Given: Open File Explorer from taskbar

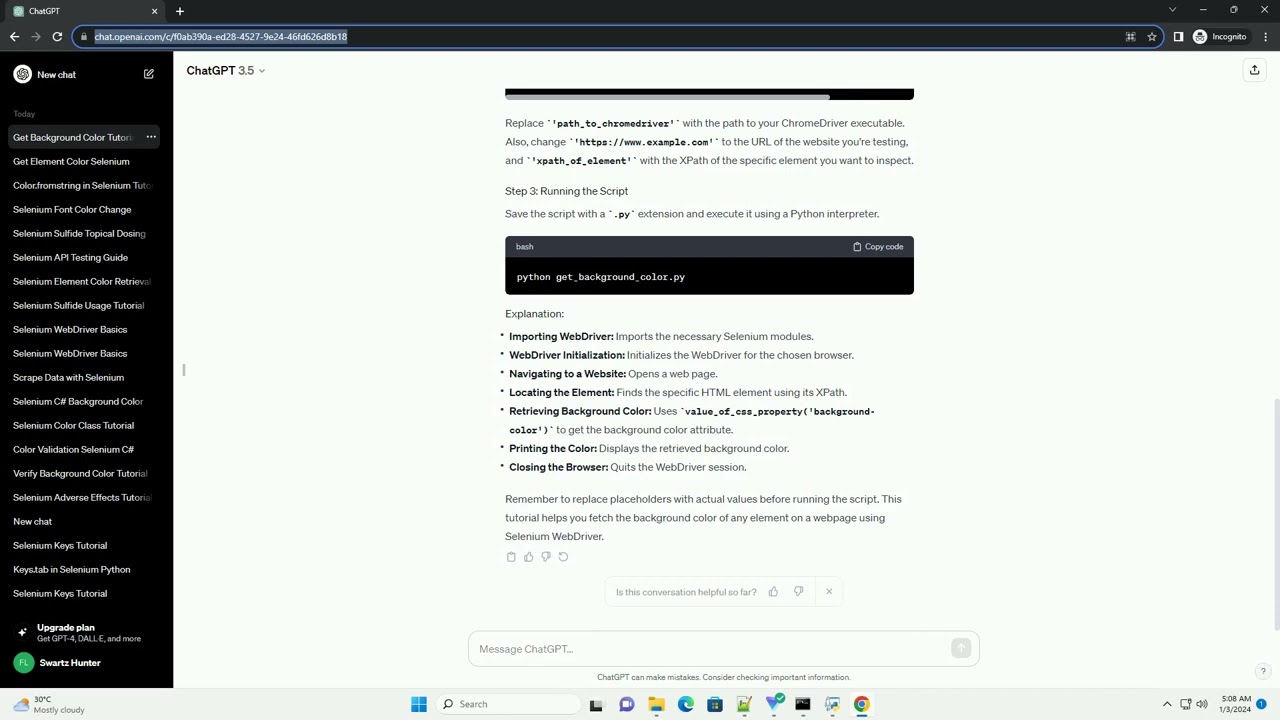Looking at the screenshot, I should click(656, 704).
